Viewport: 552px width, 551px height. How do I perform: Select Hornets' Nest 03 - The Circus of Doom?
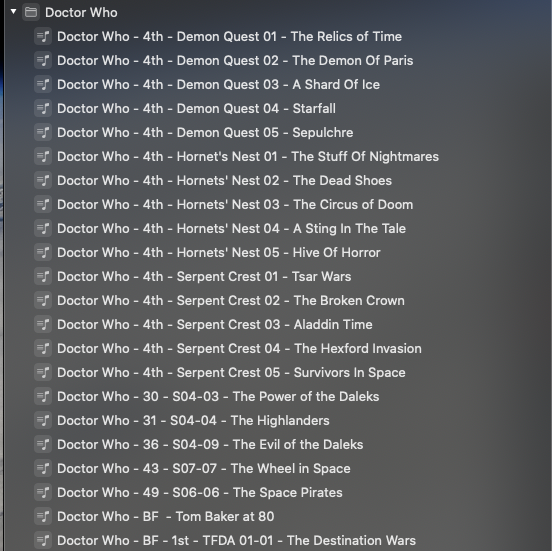tap(235, 205)
